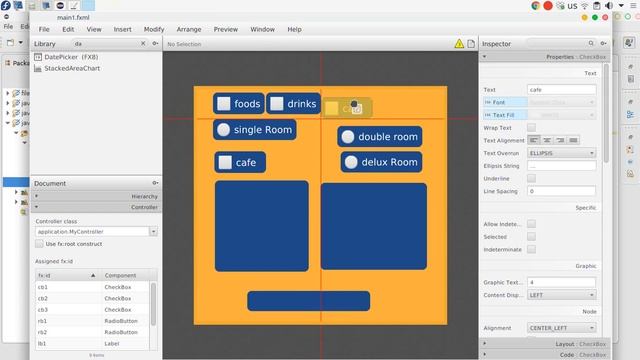The image size is (640, 360).
Task: Open the Help menu
Action: [294, 29]
